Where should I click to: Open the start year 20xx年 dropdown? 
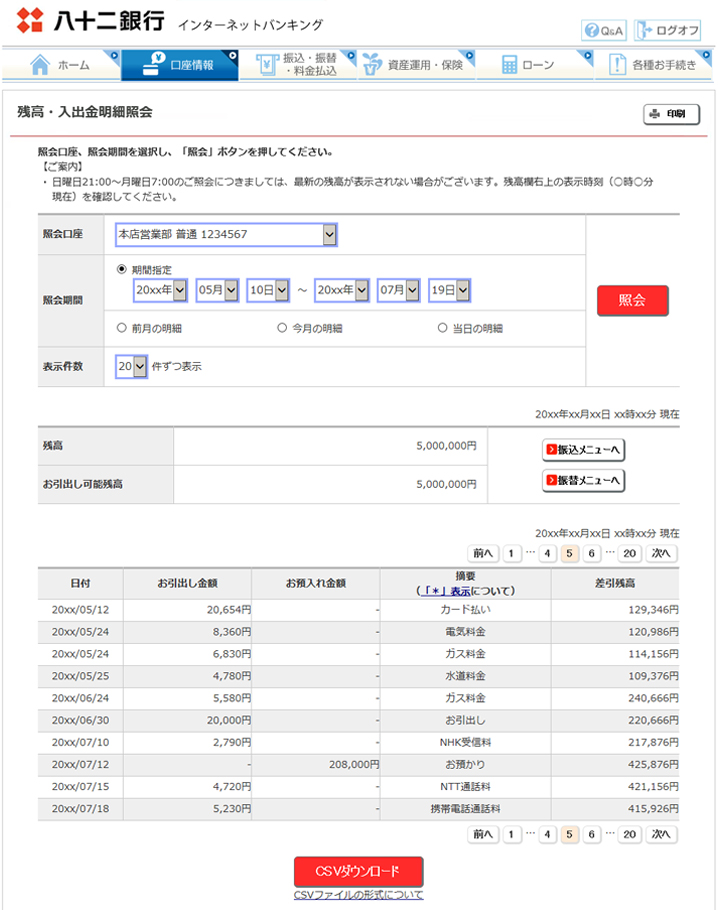[x=160, y=290]
